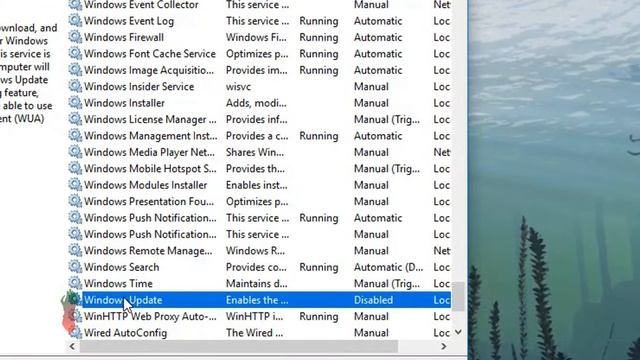Click 'Enables the ...' description of Windows Update
640x360 pixels.
click(257, 300)
